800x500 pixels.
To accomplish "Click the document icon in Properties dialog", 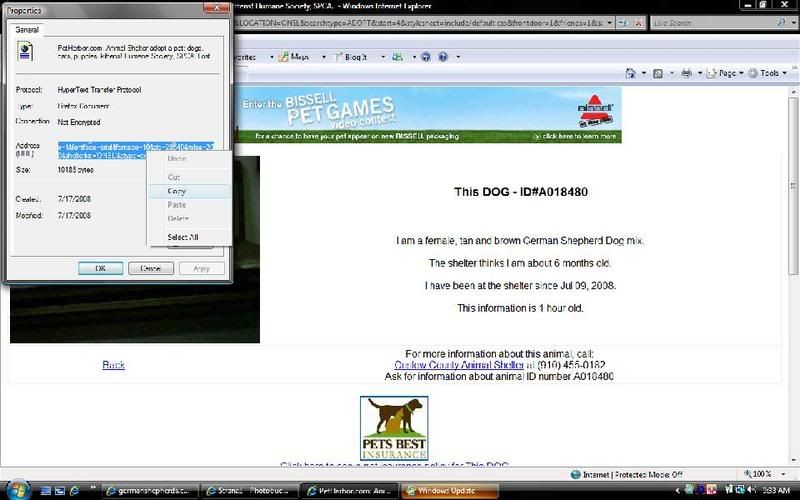I will tap(25, 51).
